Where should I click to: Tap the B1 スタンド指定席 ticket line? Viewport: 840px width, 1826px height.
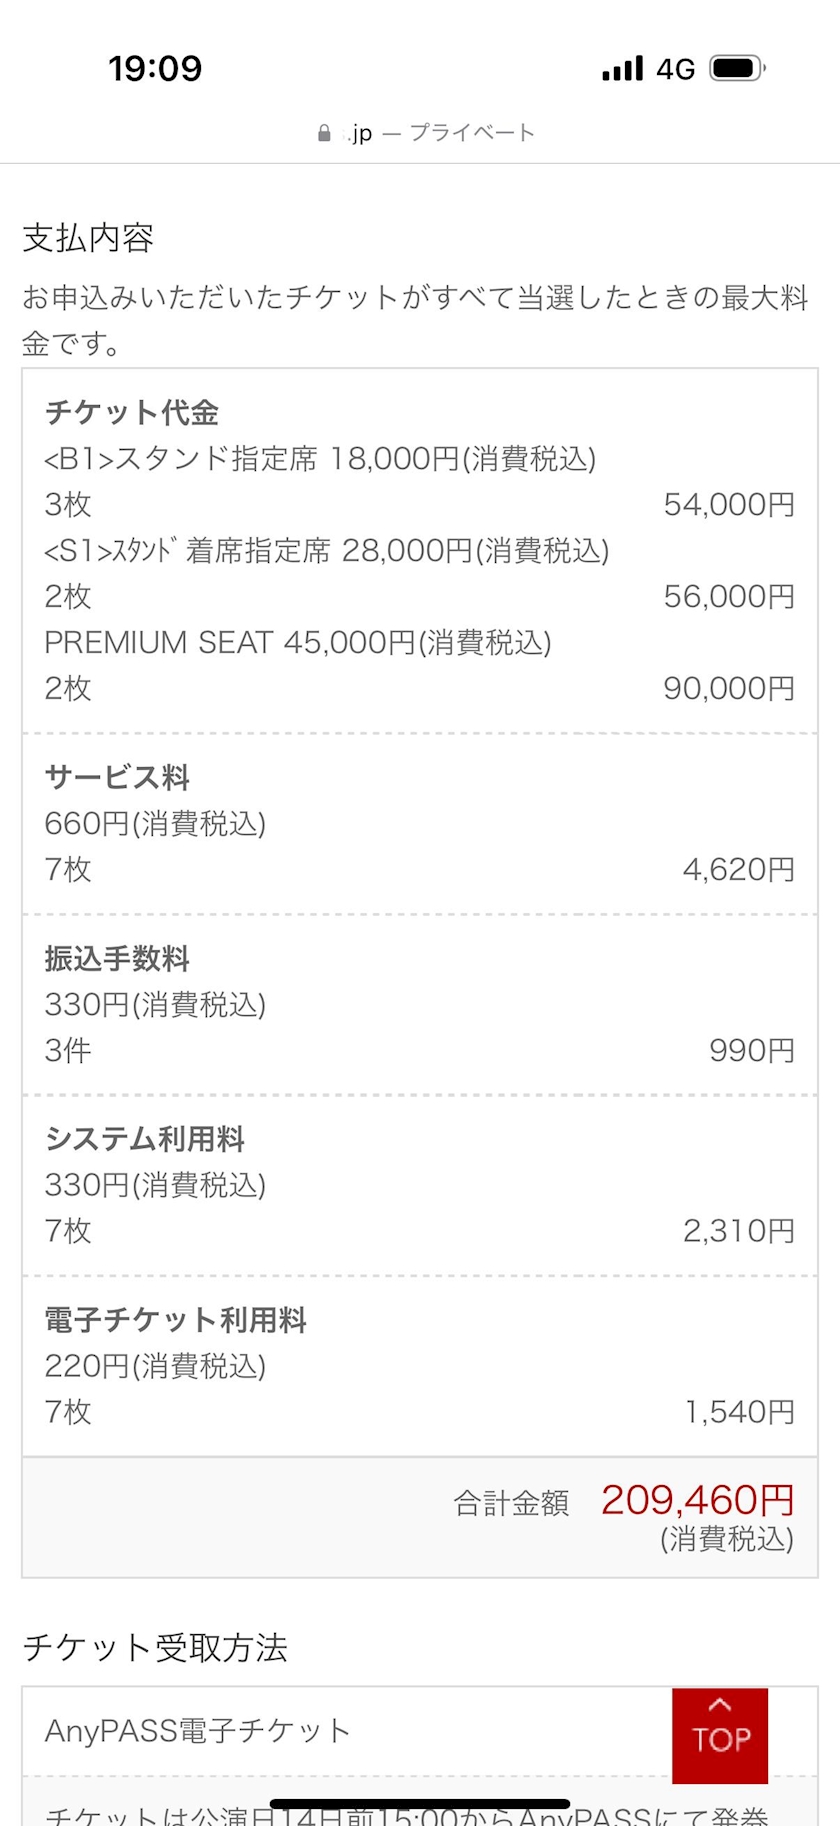click(320, 459)
